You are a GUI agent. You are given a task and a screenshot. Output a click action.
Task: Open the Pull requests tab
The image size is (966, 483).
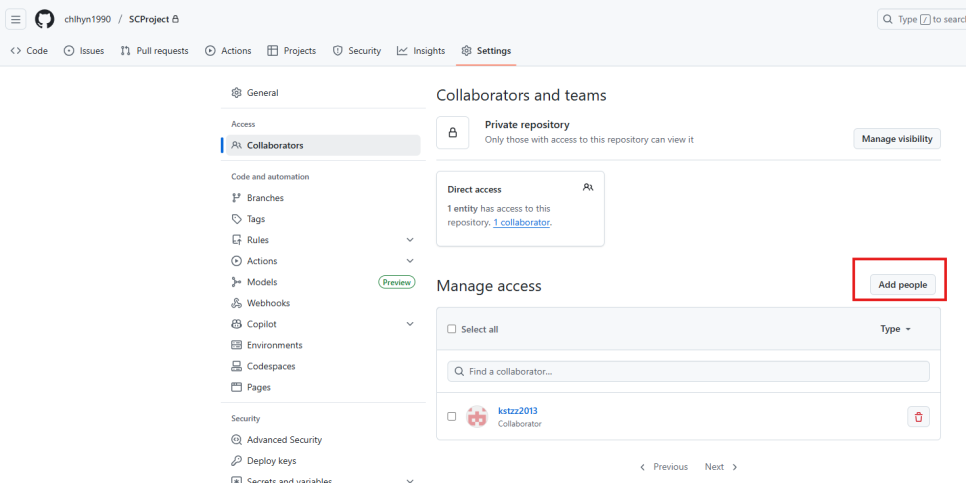[155, 51]
